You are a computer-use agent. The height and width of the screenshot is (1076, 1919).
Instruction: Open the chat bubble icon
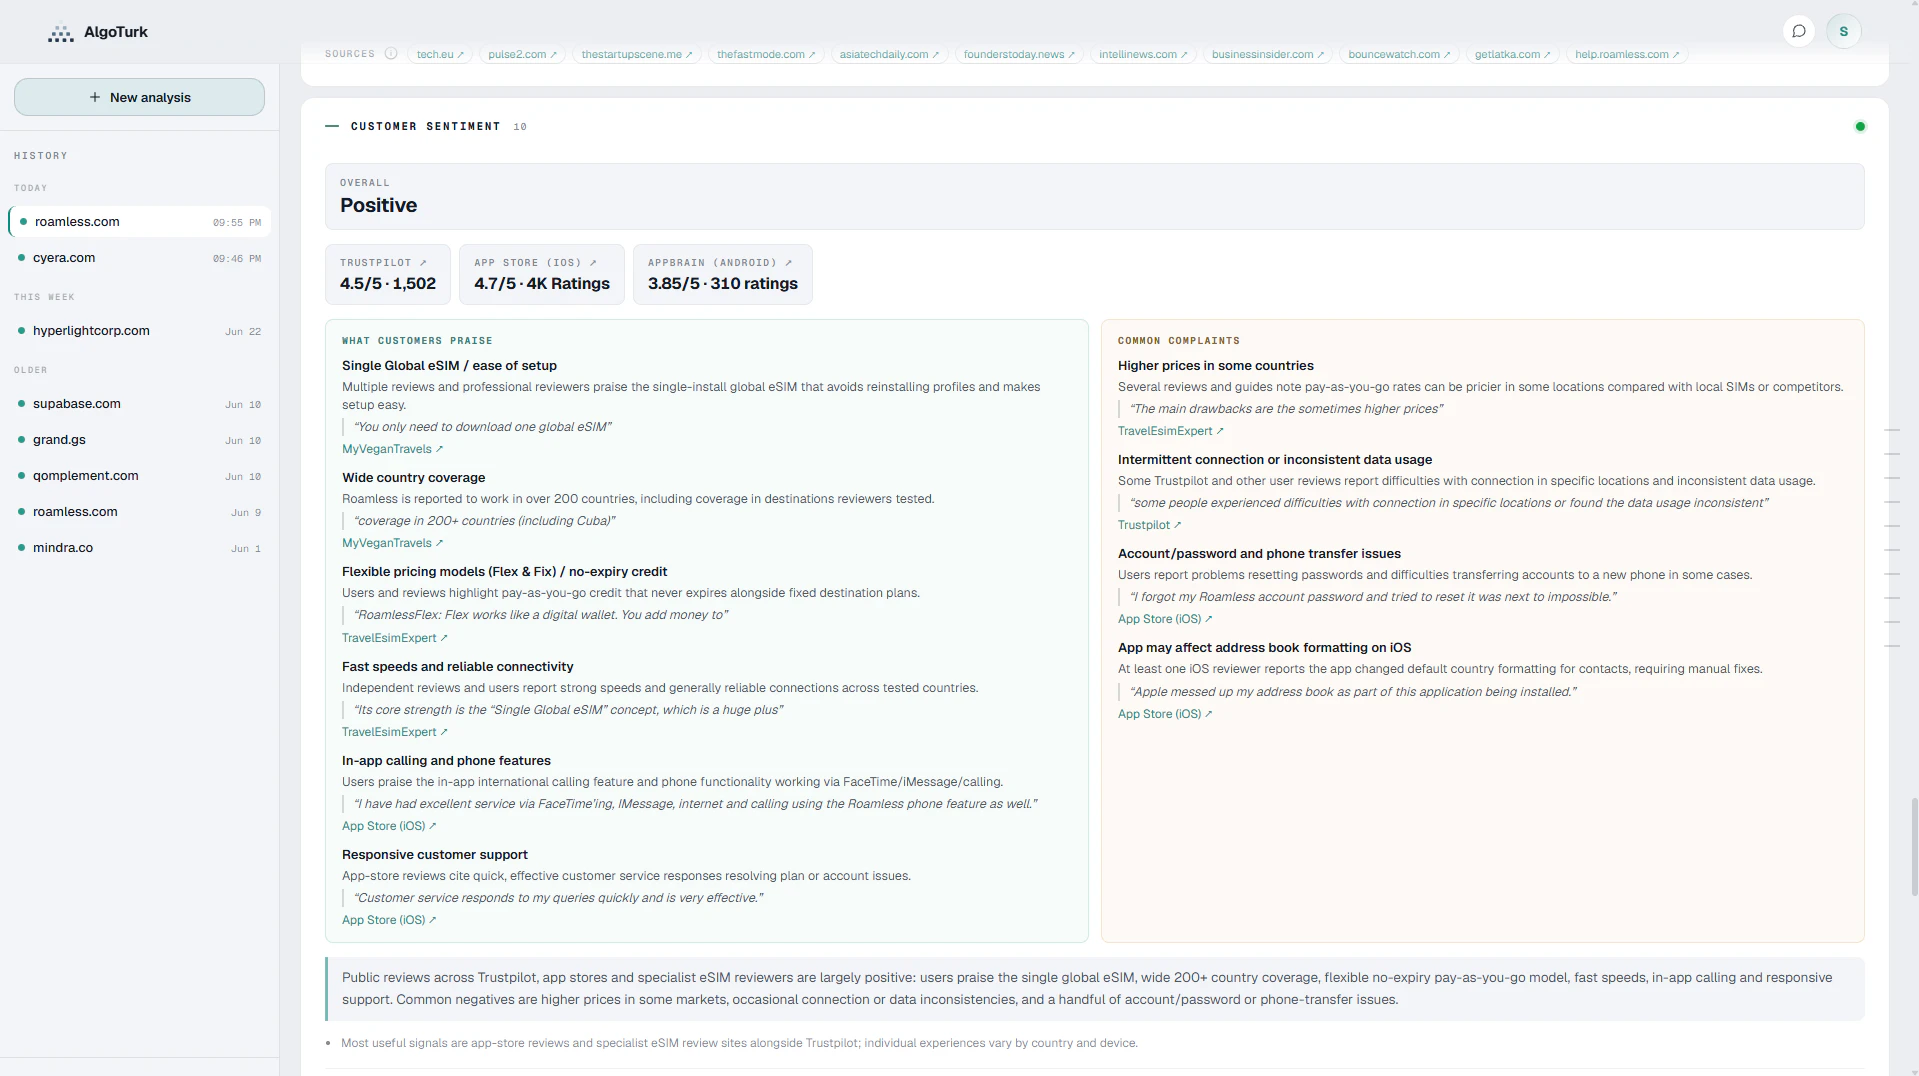point(1799,31)
